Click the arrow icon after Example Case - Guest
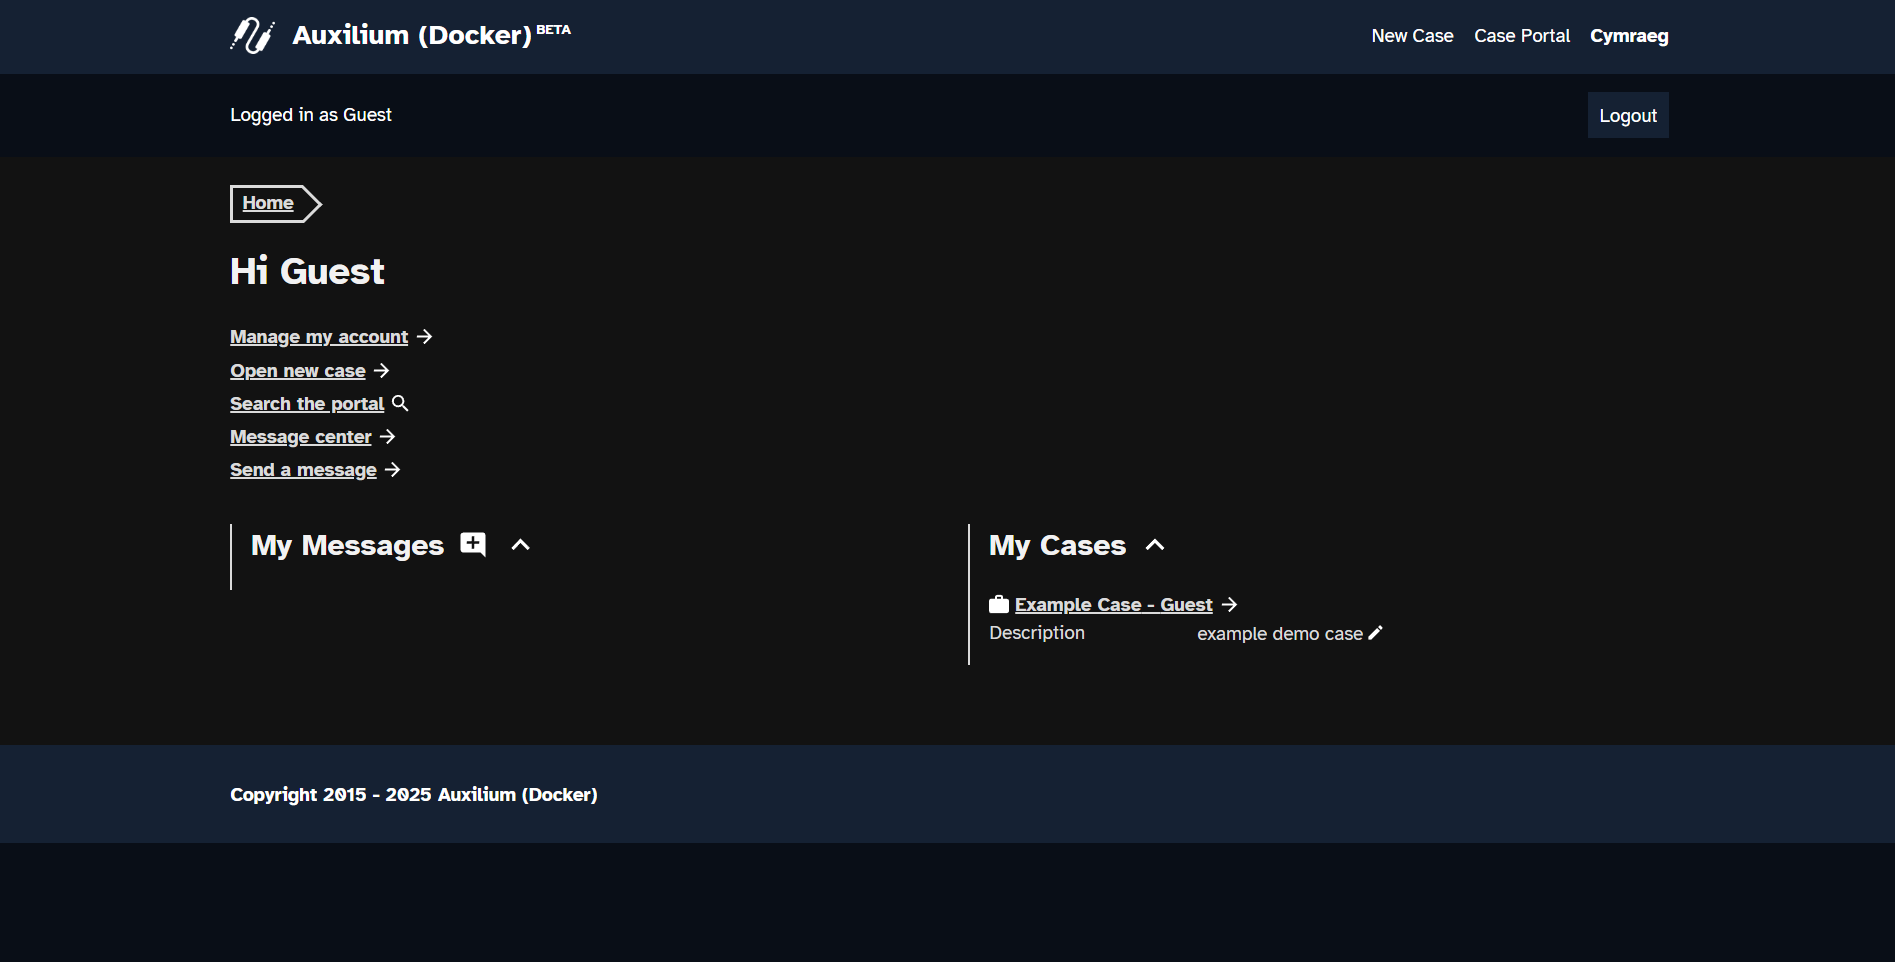 pos(1228,604)
